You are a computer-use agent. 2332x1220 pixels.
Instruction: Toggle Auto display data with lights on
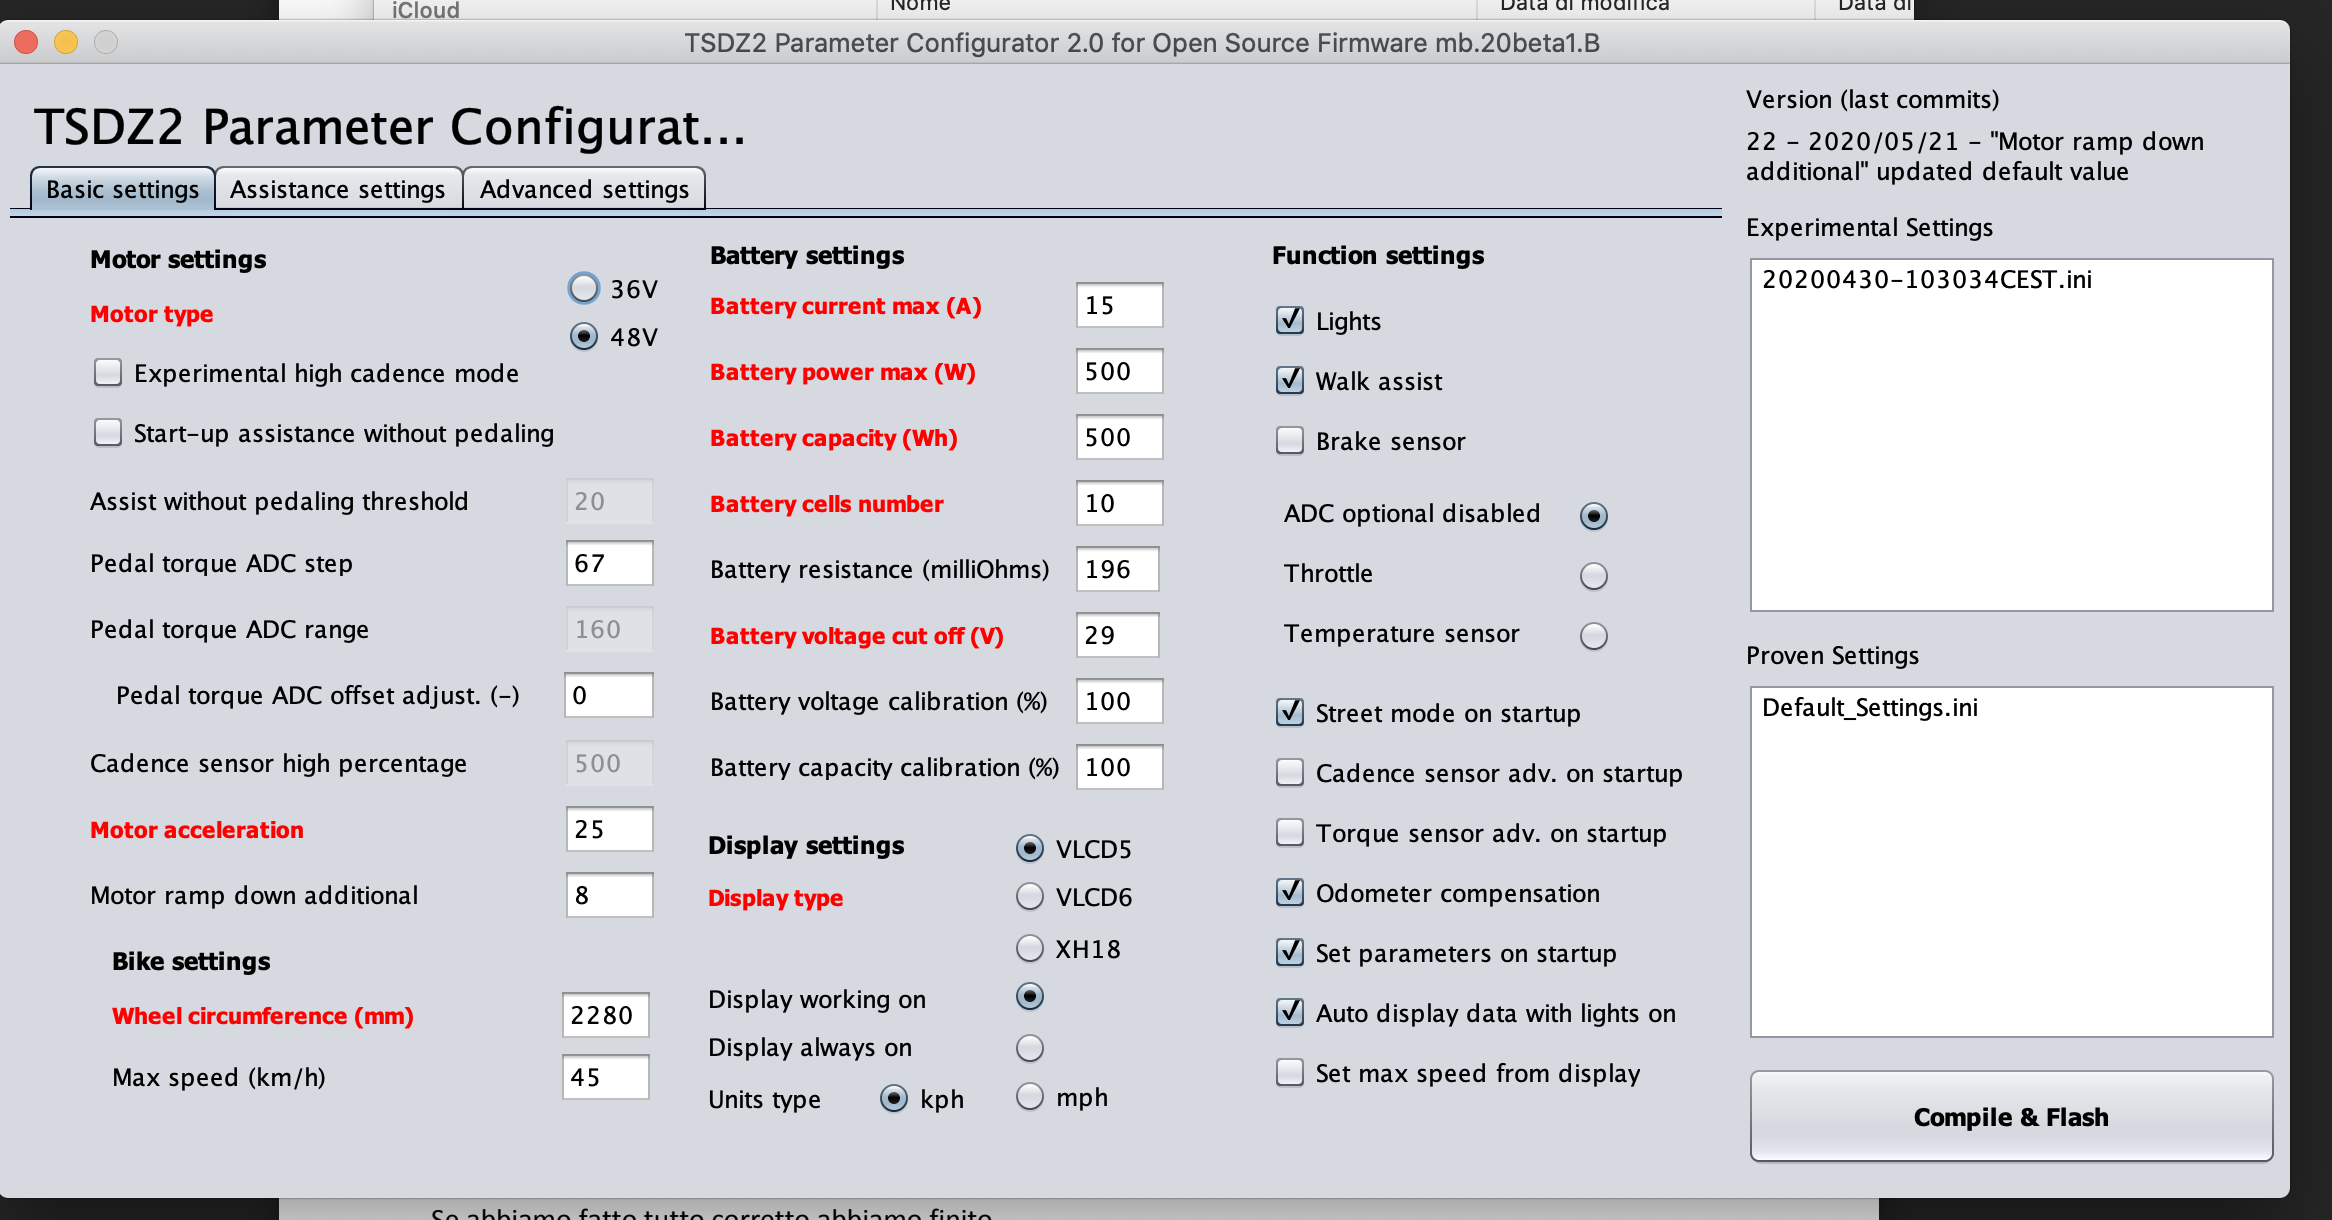click(x=1290, y=1013)
